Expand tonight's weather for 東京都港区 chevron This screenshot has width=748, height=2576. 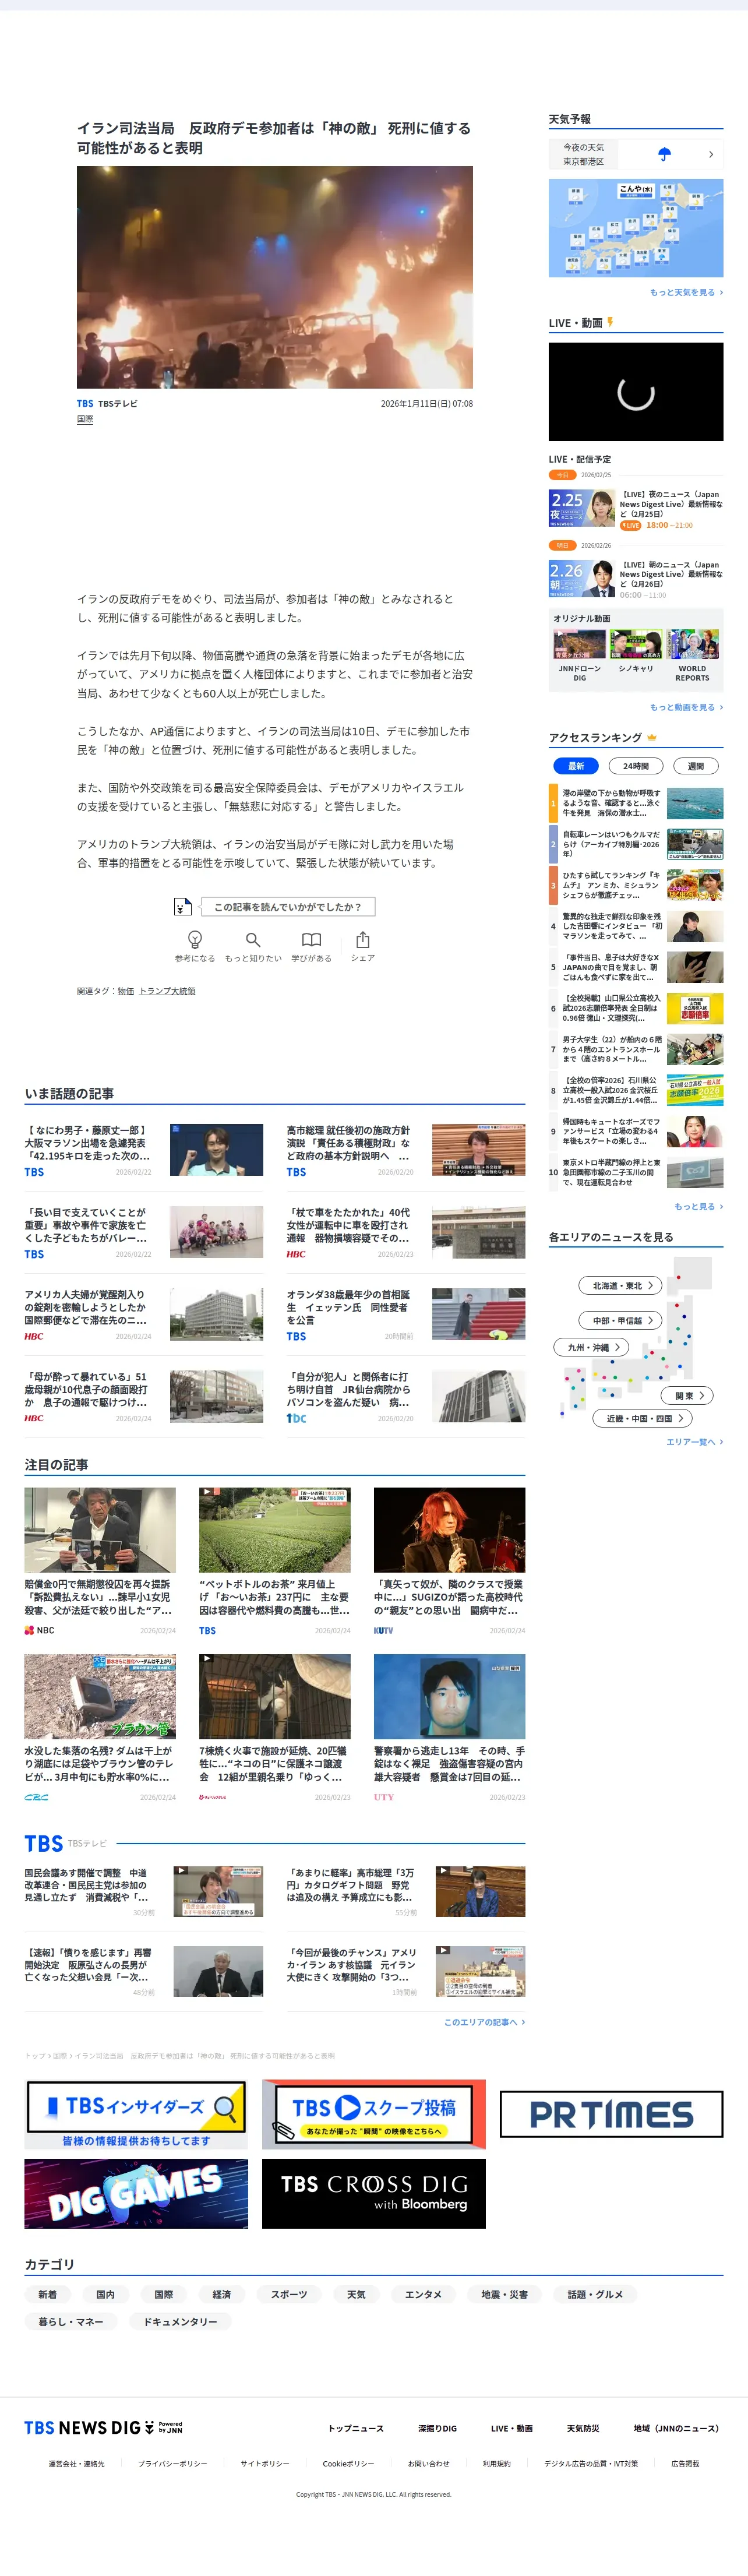(x=711, y=154)
